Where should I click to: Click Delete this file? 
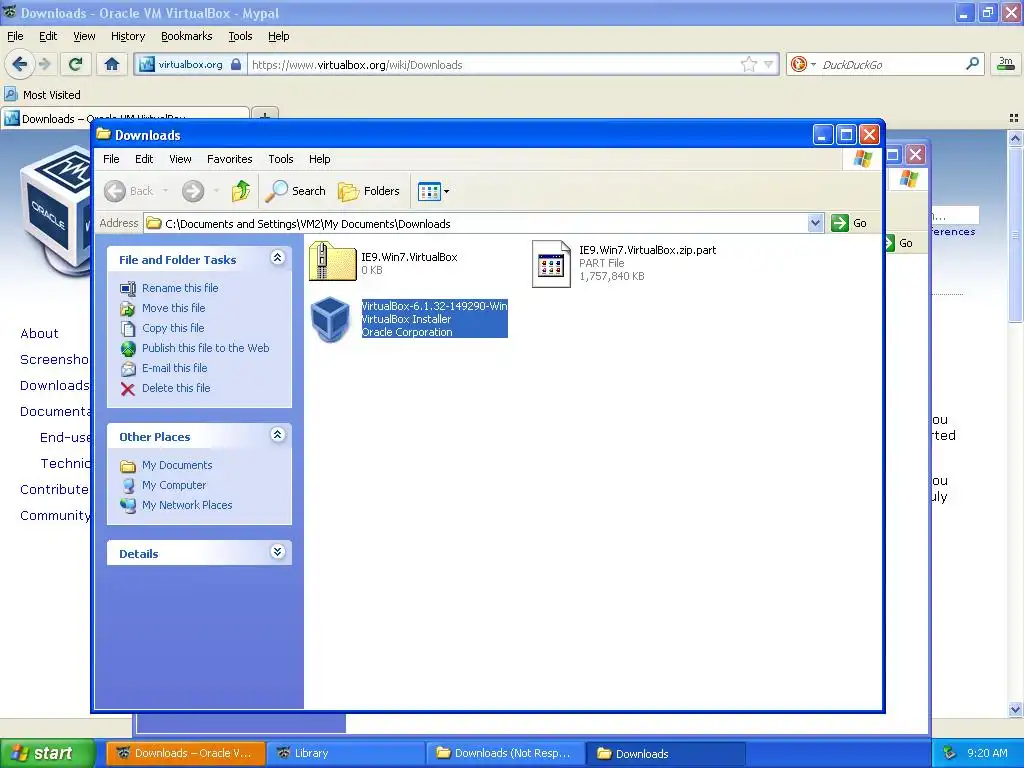point(176,388)
